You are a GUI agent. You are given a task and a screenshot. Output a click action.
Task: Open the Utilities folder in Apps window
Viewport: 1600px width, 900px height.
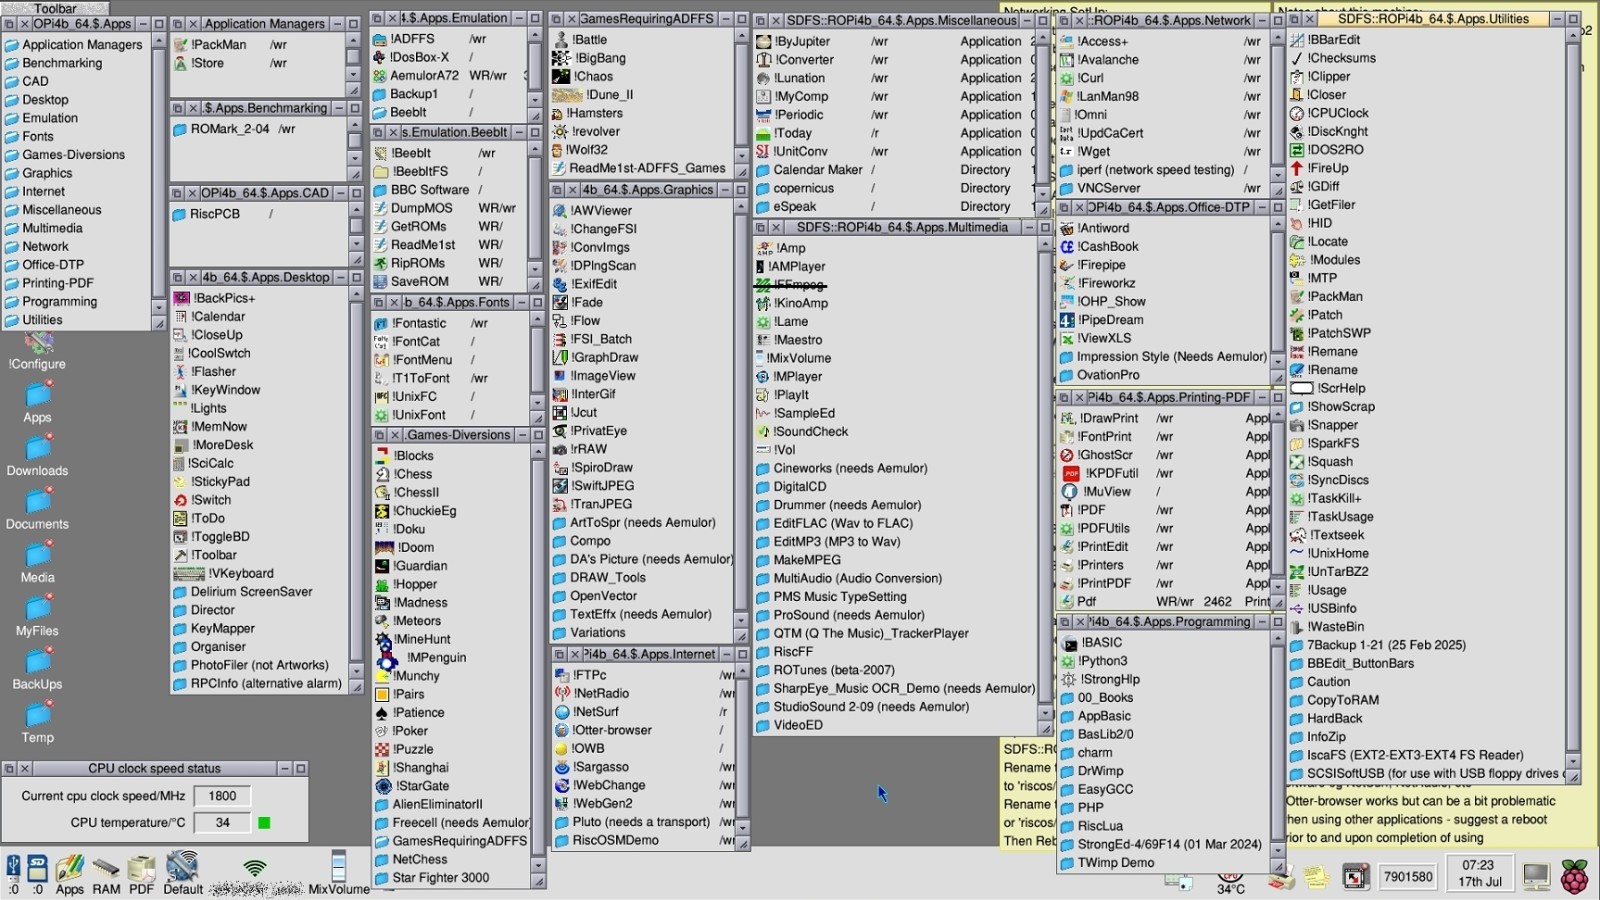[x=33, y=320]
